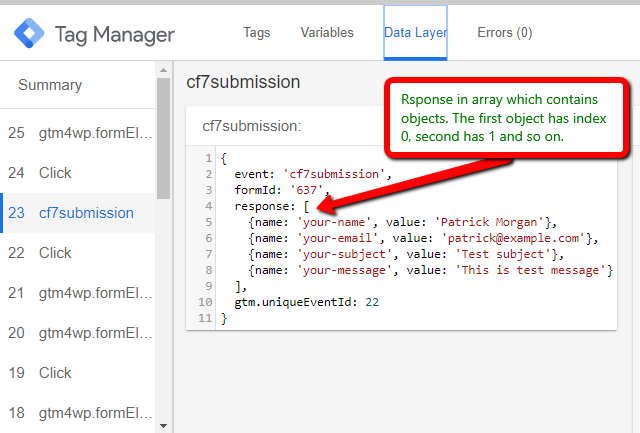Click the 'your-email' field name
640x433 pixels.
tap(338, 238)
